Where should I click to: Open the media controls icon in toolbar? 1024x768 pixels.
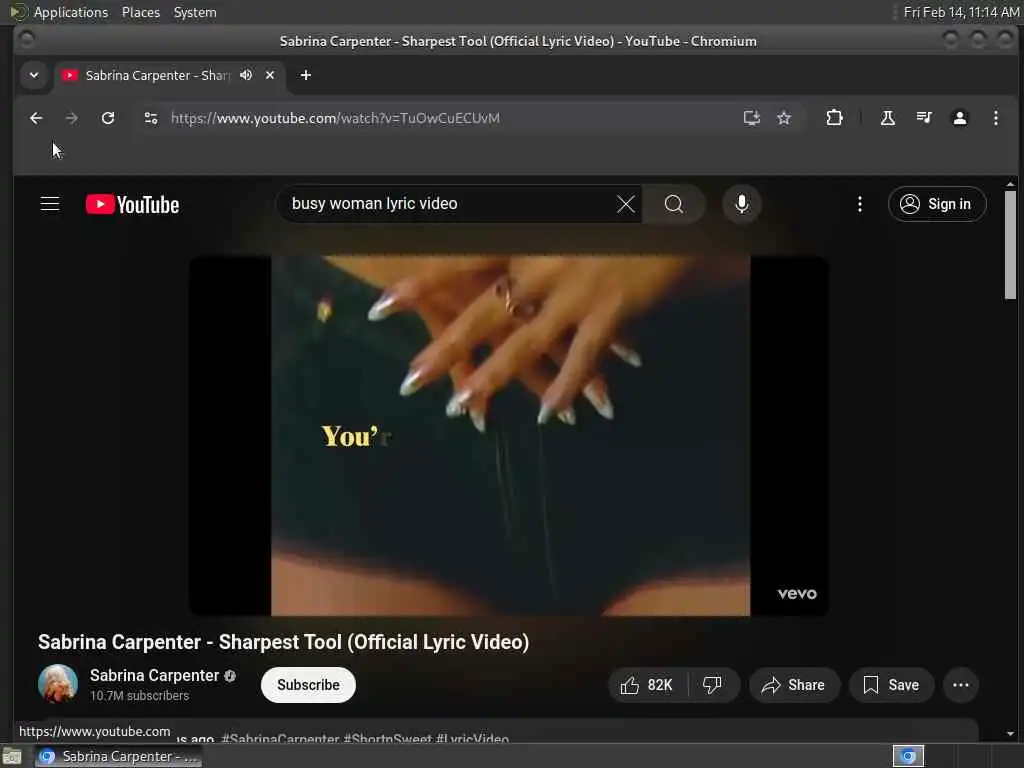point(923,118)
